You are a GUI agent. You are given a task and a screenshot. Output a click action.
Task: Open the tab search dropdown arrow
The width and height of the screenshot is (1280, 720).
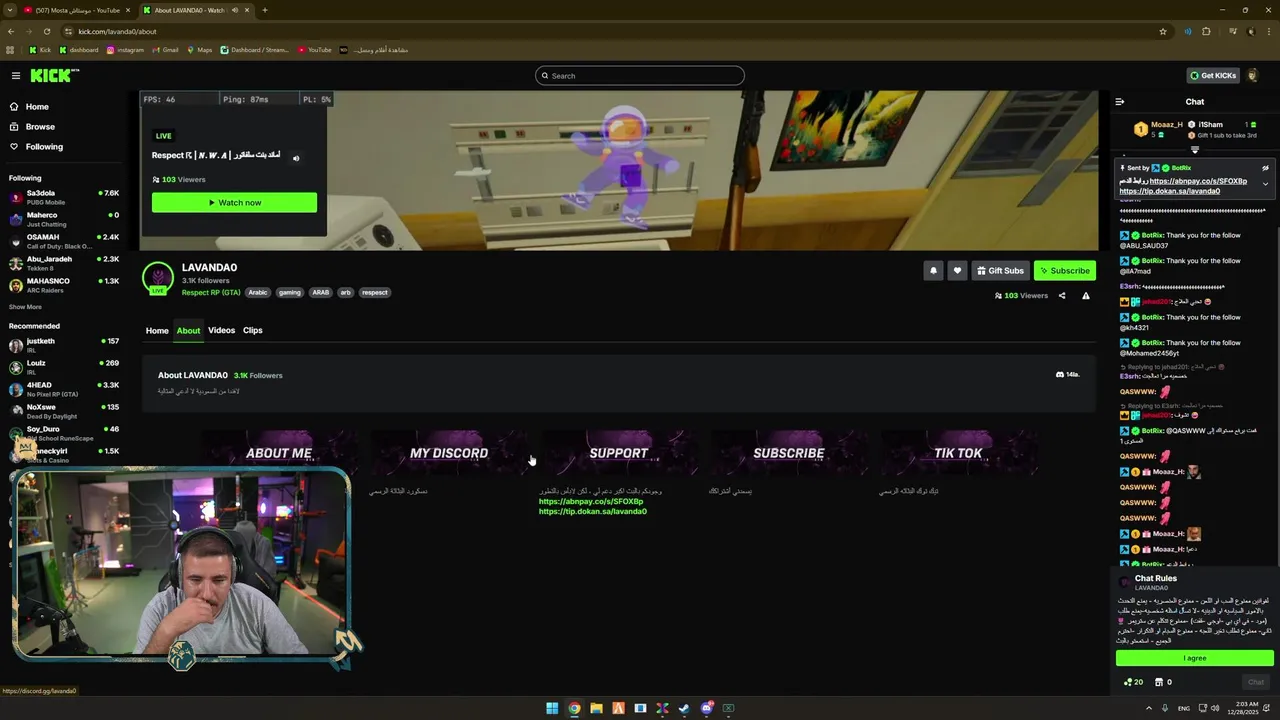[x=11, y=10]
